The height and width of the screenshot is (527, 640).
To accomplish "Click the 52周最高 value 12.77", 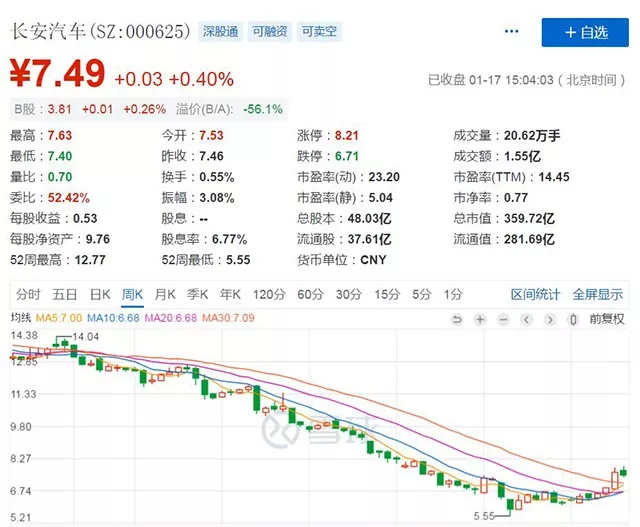I will 90,260.
